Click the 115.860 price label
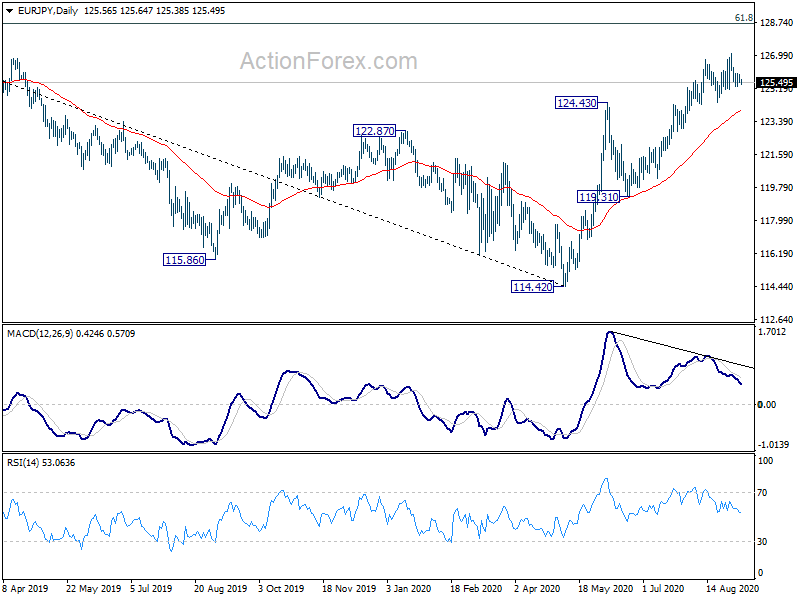The image size is (800, 600). pos(185,260)
